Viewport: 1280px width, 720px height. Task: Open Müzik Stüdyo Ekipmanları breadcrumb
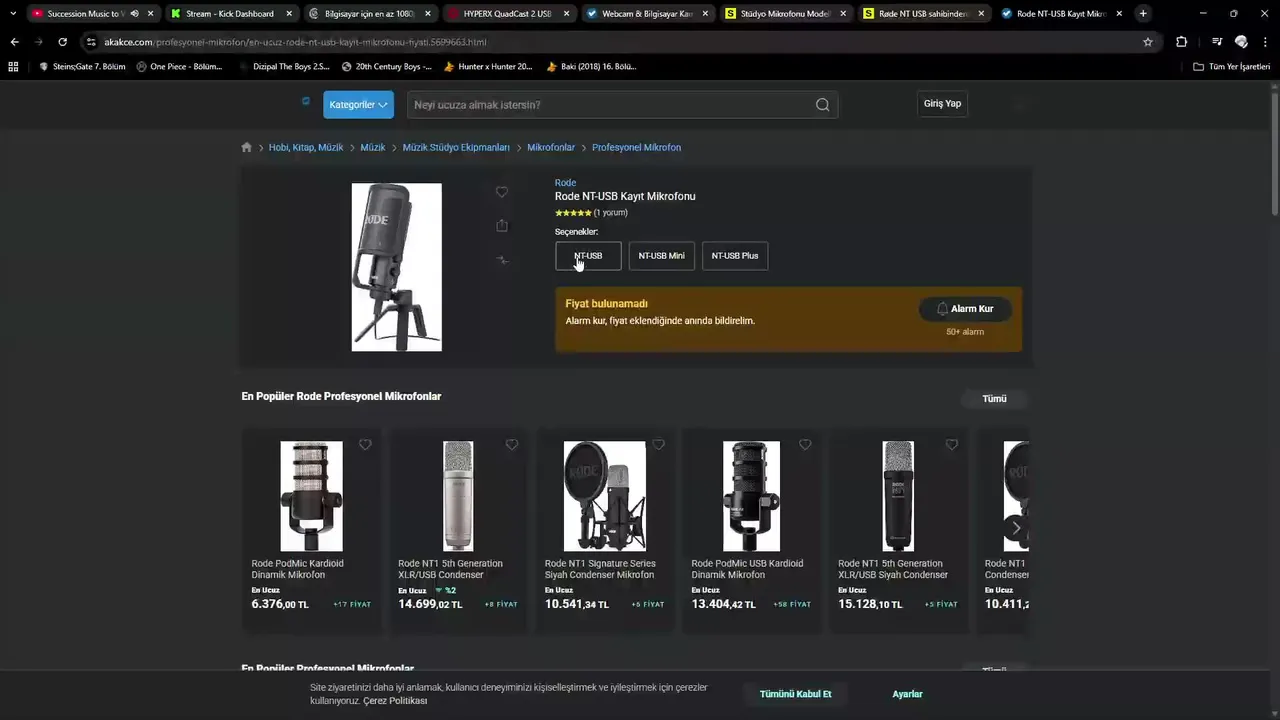456,147
